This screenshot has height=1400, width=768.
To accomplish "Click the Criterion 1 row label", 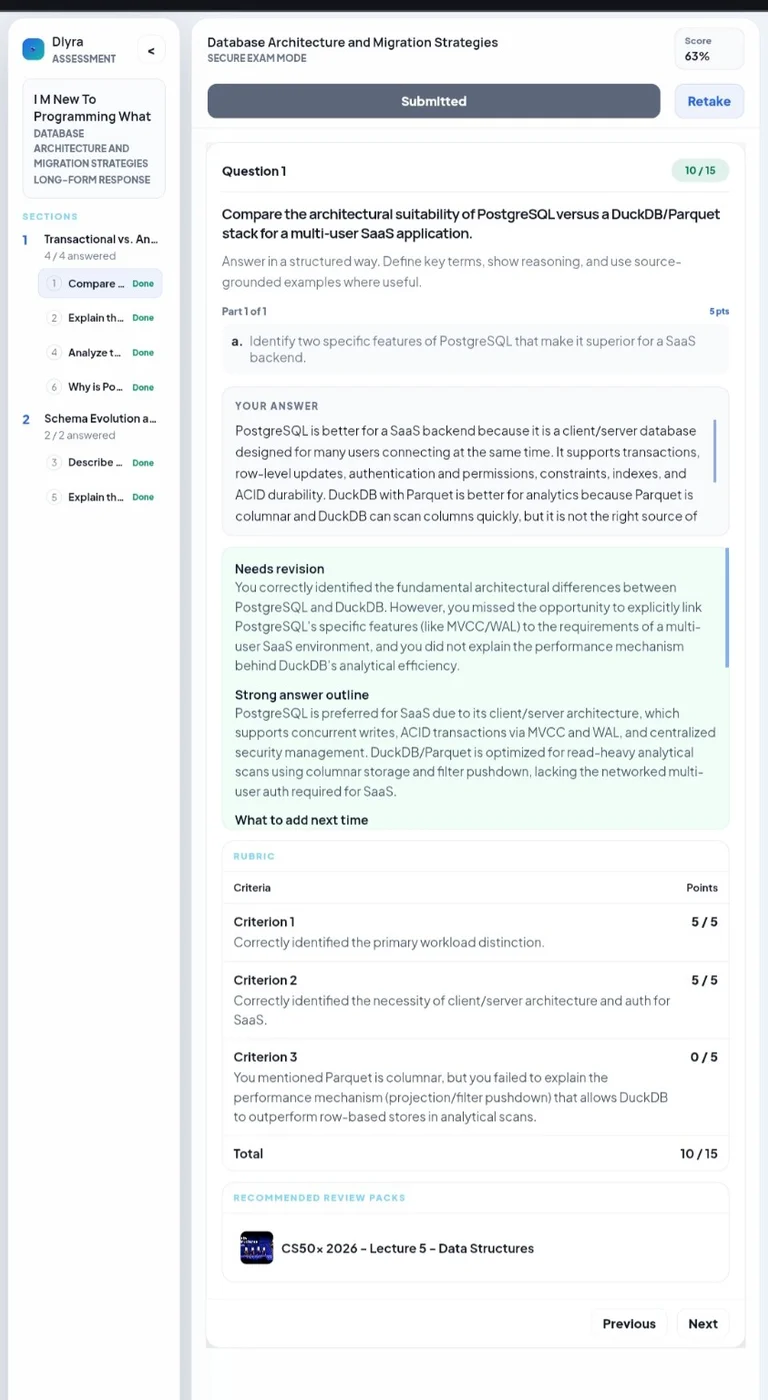I will [264, 922].
